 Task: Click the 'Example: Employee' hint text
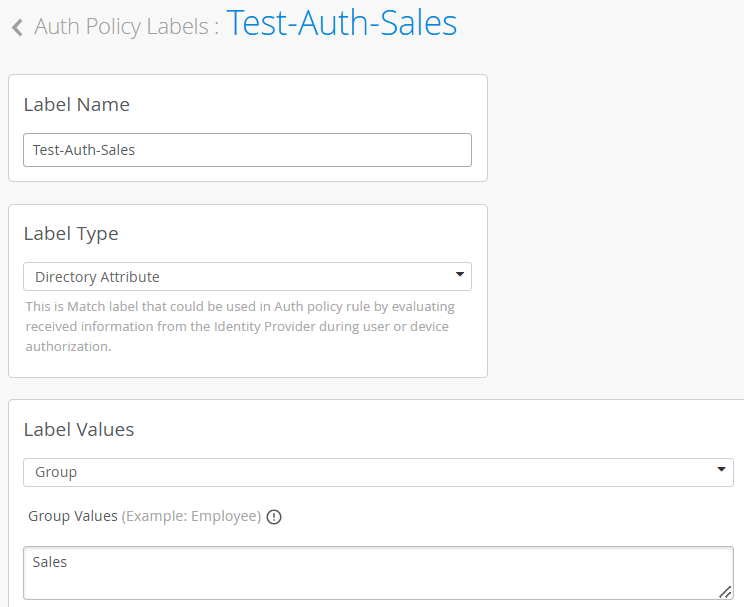[x=192, y=516]
